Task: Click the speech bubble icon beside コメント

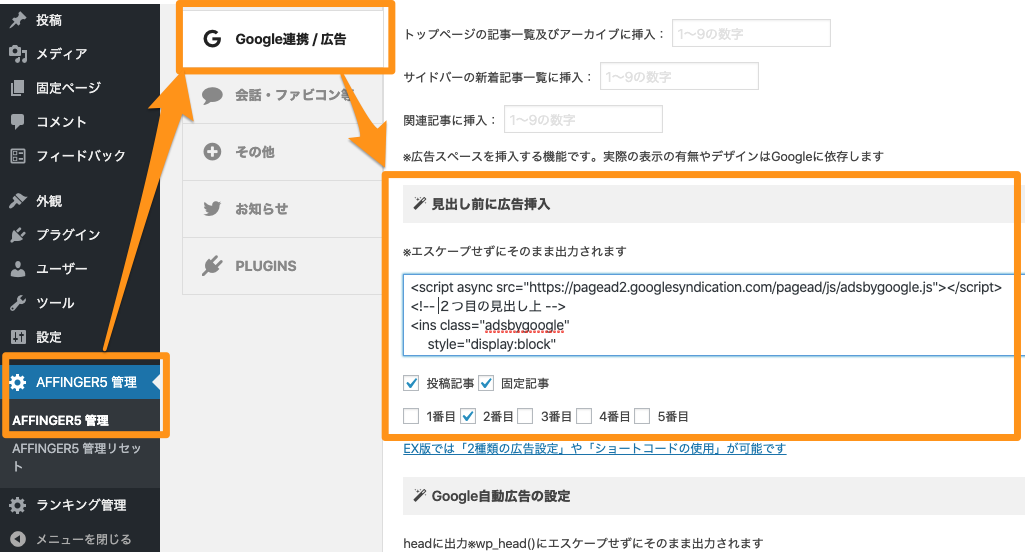Action: point(18,122)
